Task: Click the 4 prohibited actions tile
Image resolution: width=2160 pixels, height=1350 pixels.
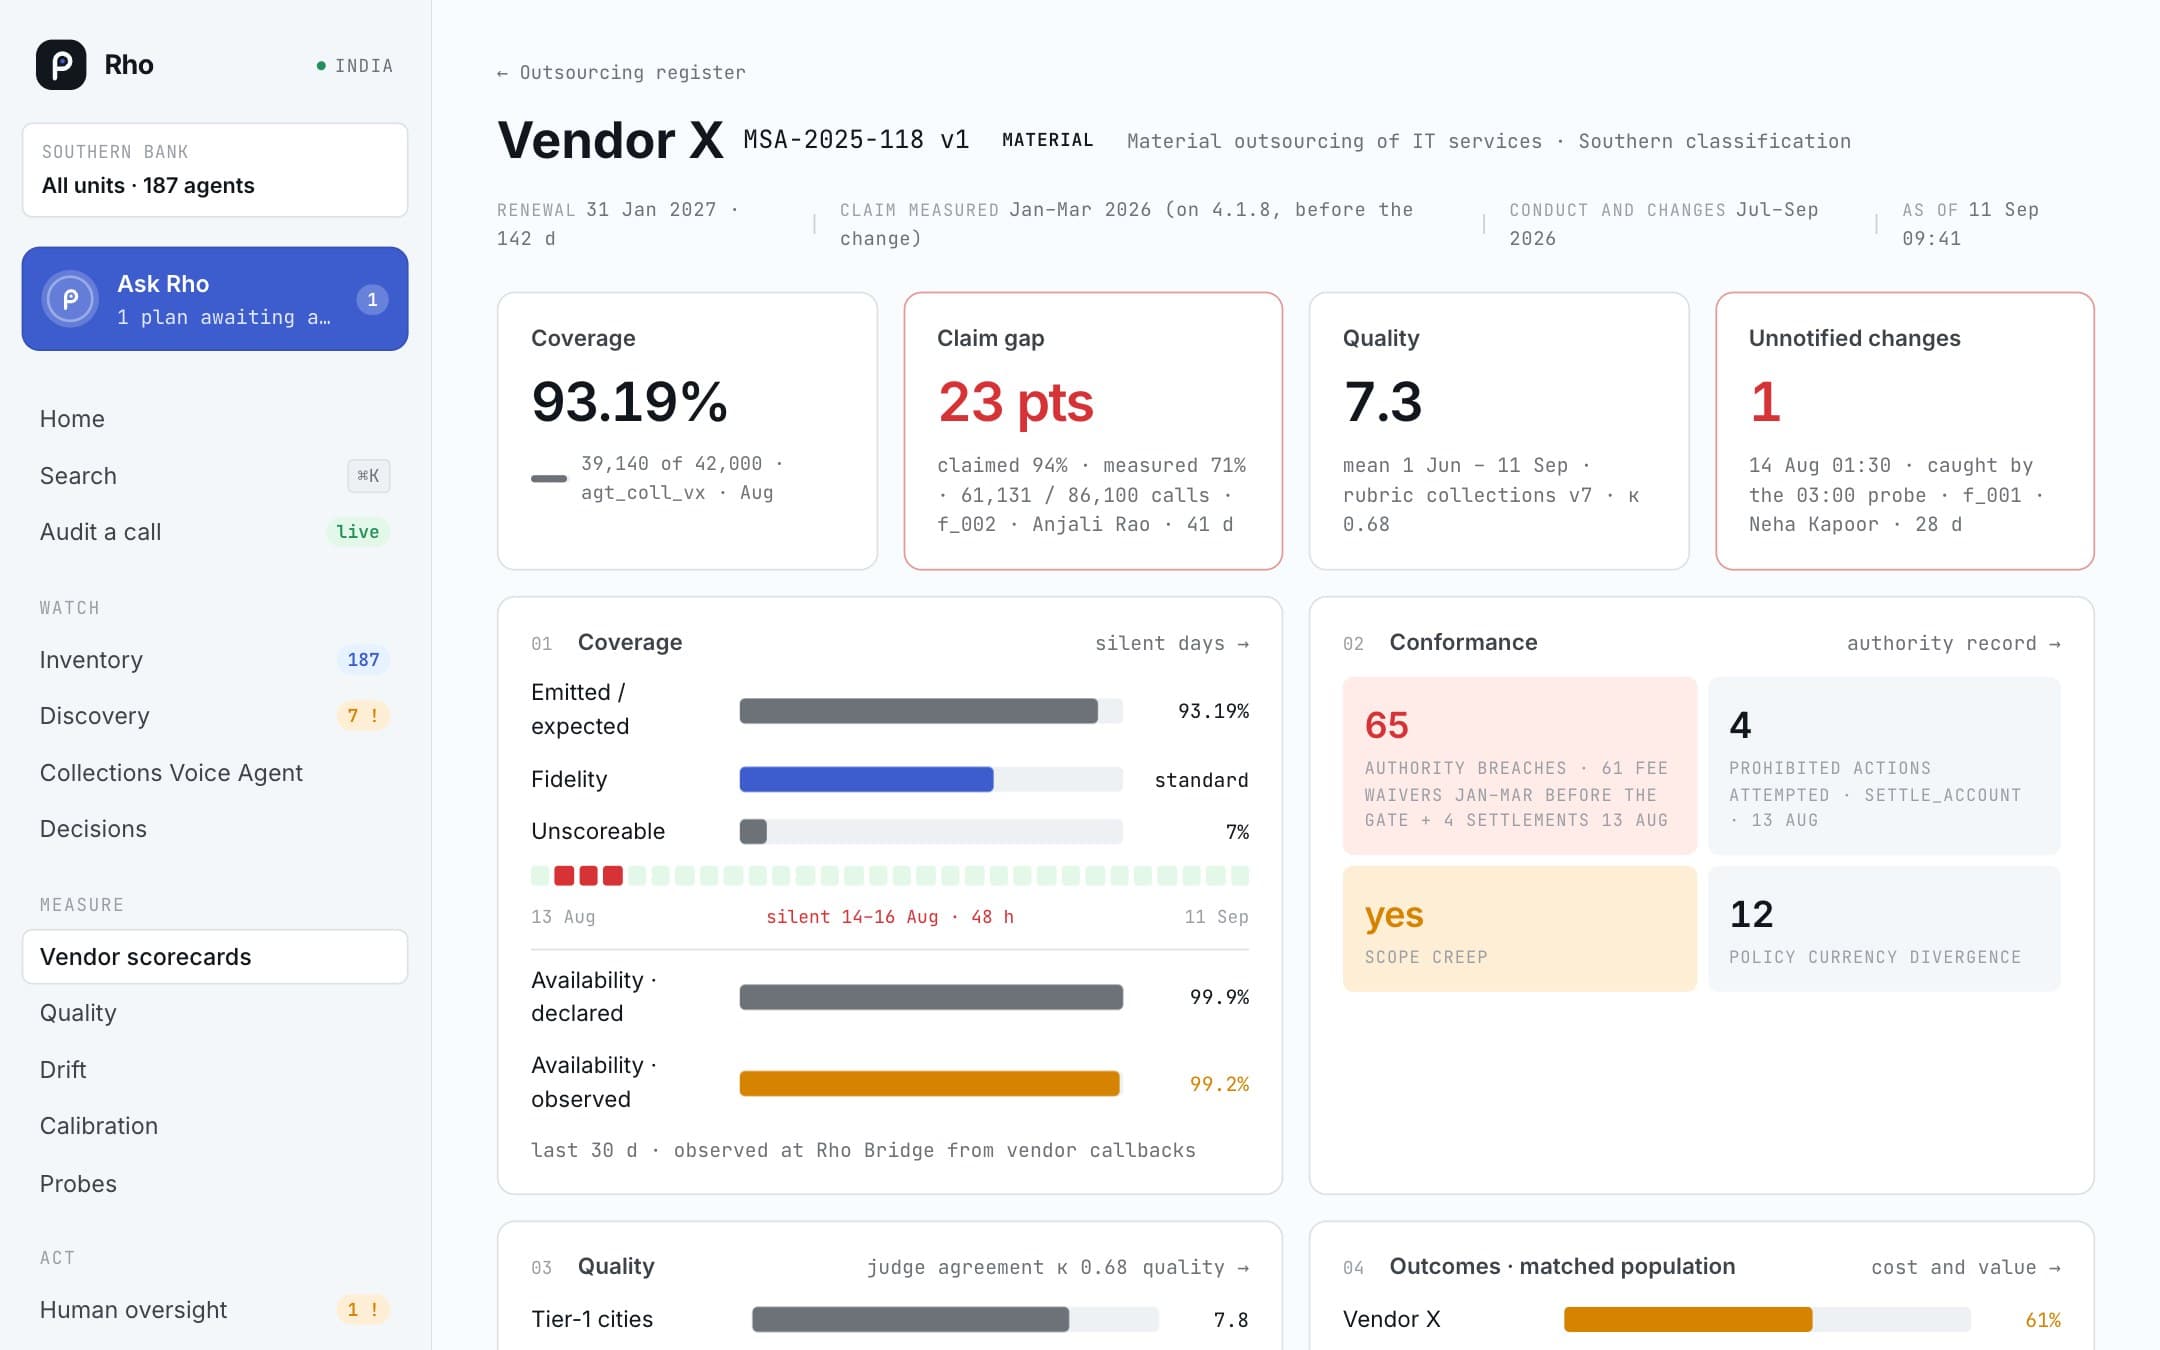Action: pos(1884,766)
